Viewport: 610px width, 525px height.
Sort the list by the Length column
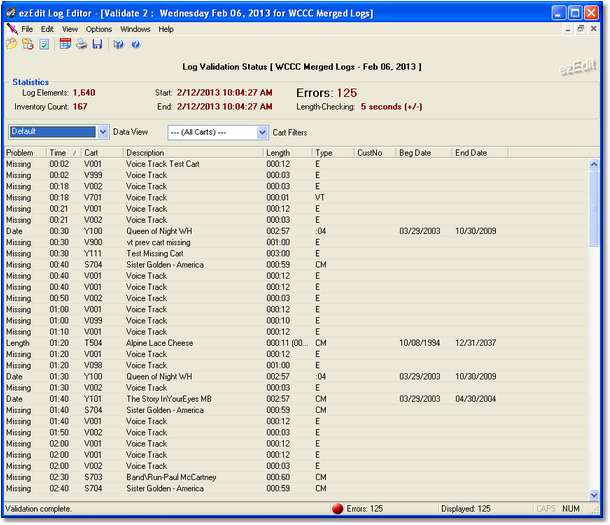point(288,153)
